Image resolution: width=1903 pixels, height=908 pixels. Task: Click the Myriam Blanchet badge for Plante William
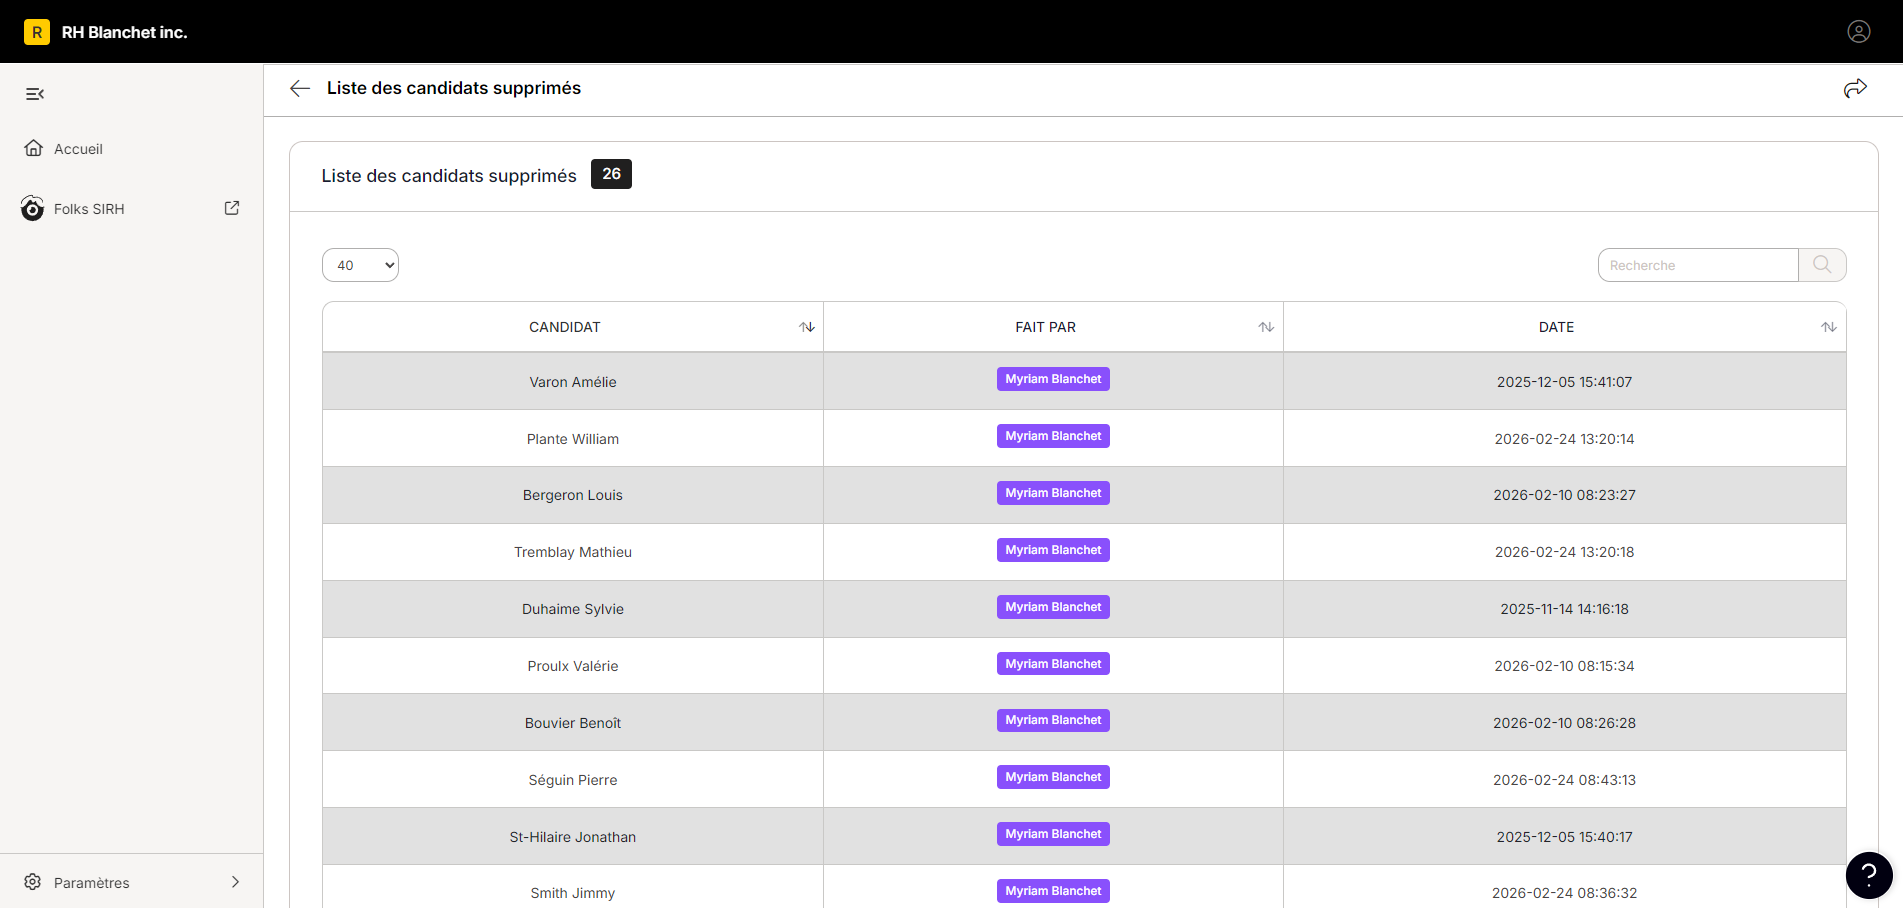(x=1053, y=436)
